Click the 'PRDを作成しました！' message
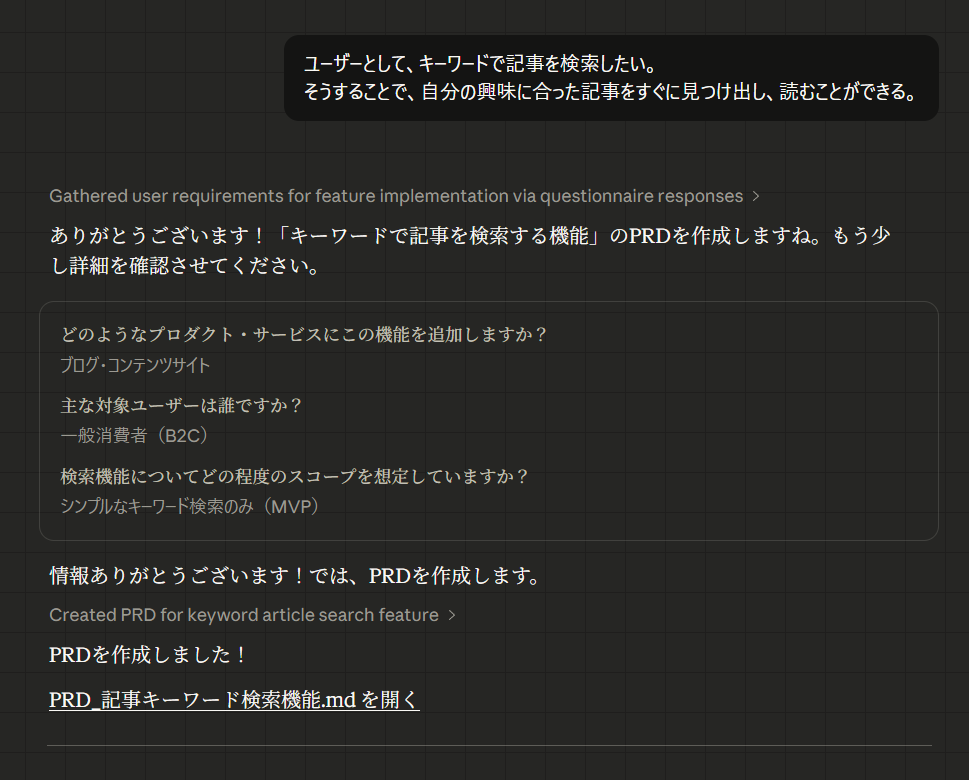This screenshot has height=780, width=969. pos(146,654)
